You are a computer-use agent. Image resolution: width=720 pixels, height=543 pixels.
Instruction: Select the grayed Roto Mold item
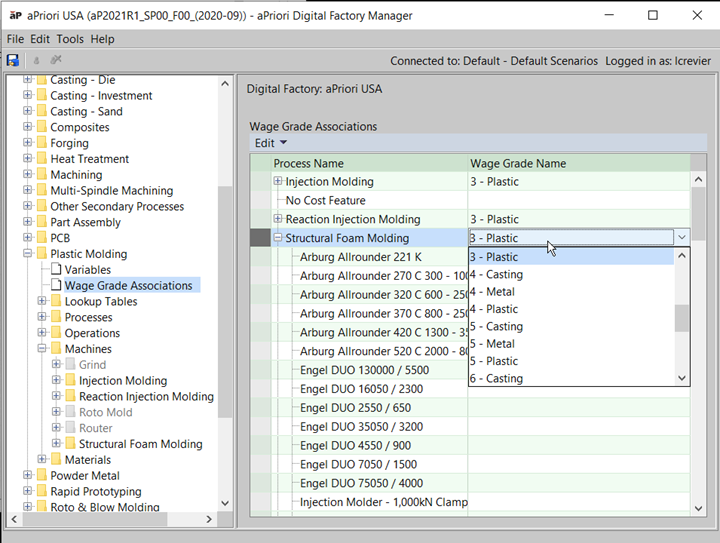pyautogui.click(x=106, y=412)
